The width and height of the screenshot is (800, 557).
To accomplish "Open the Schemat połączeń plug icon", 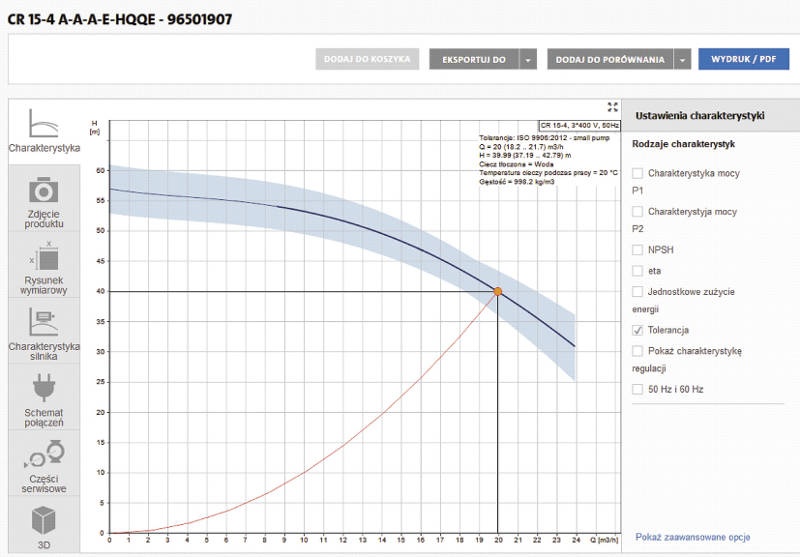I will pos(44,388).
